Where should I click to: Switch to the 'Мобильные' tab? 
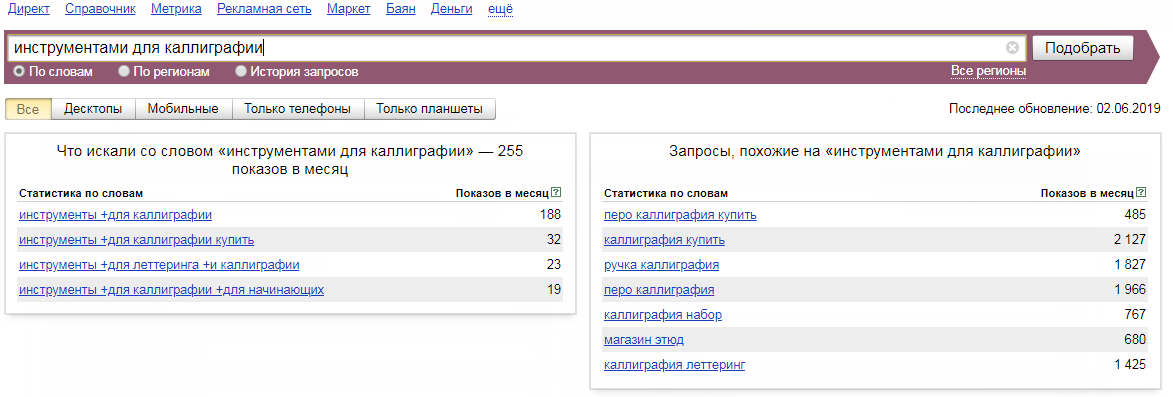click(183, 108)
